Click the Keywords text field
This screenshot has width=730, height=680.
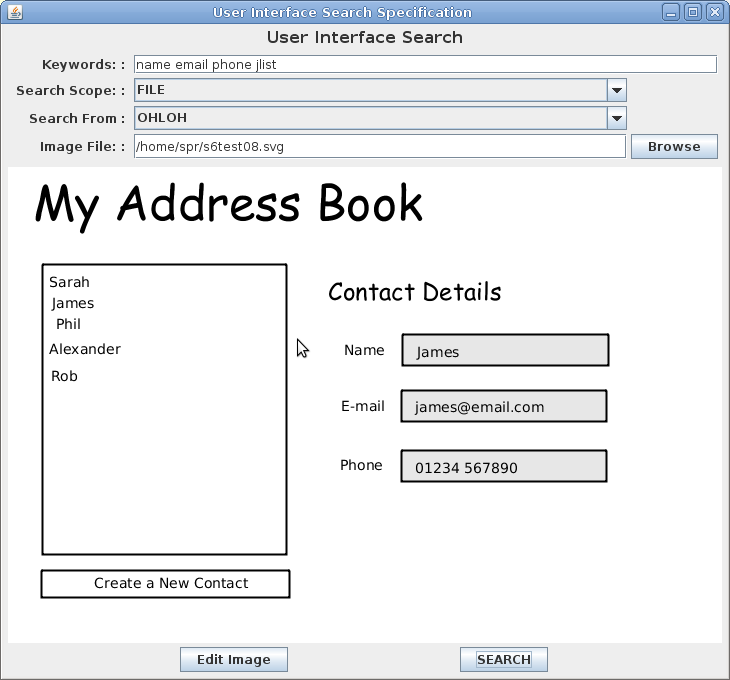[425, 64]
